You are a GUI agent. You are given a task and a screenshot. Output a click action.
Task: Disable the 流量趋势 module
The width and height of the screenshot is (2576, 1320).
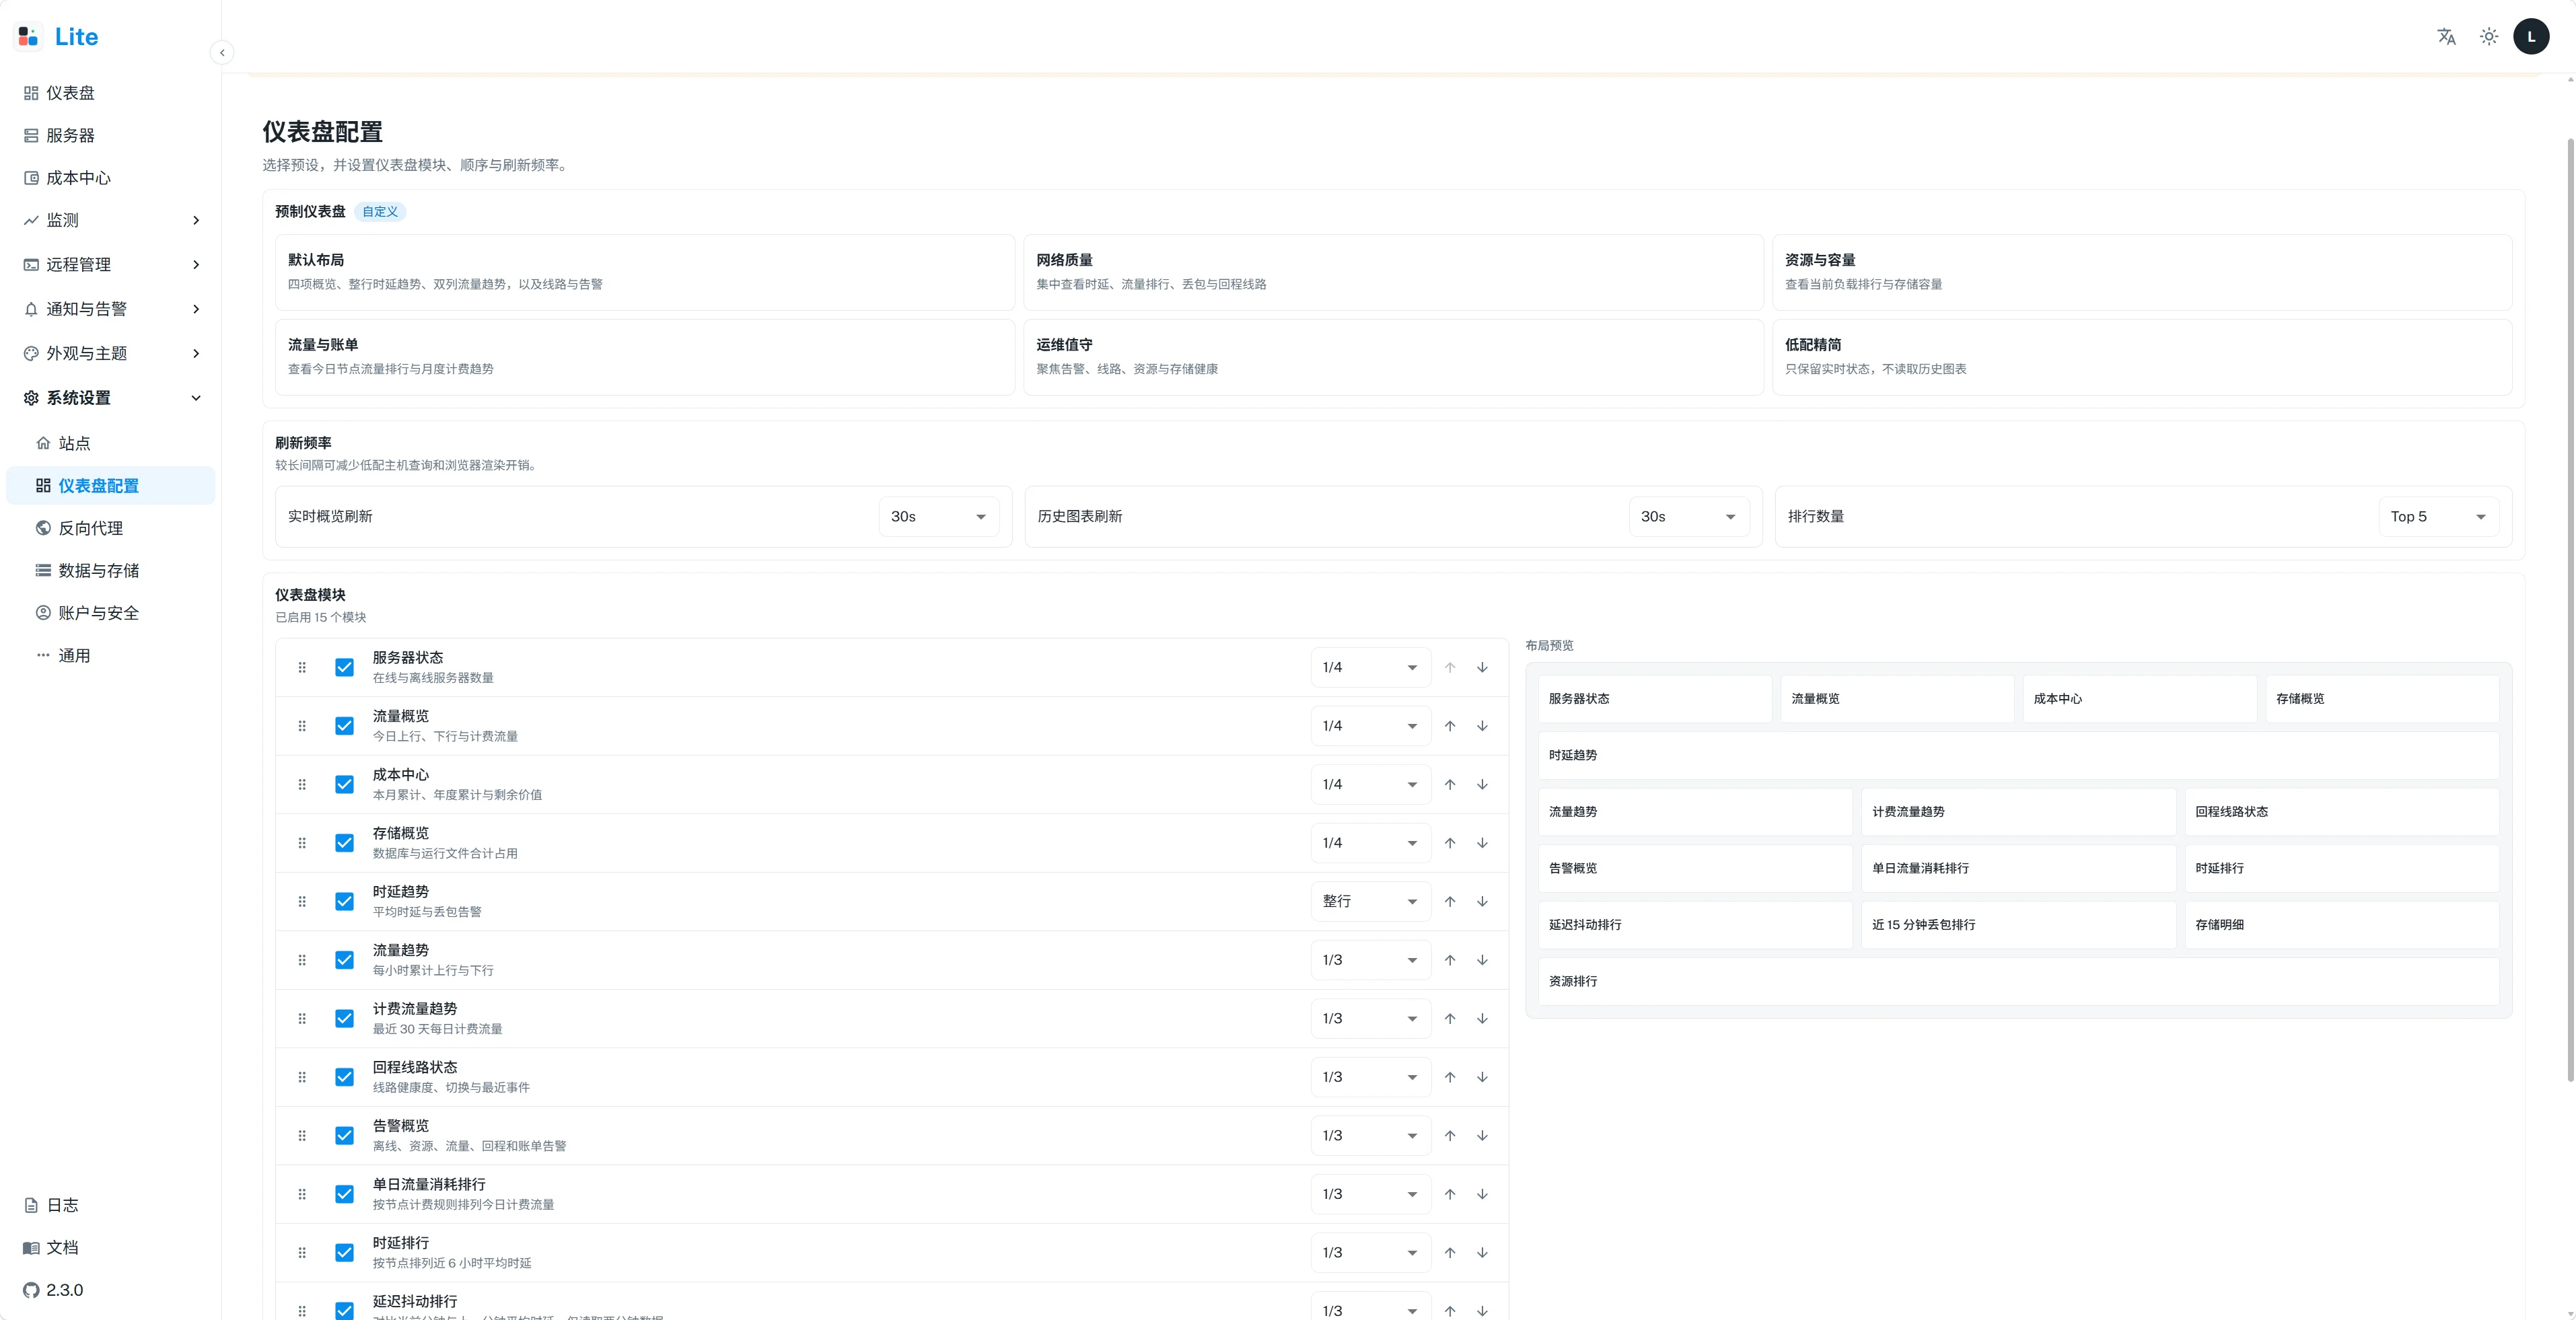(x=344, y=960)
